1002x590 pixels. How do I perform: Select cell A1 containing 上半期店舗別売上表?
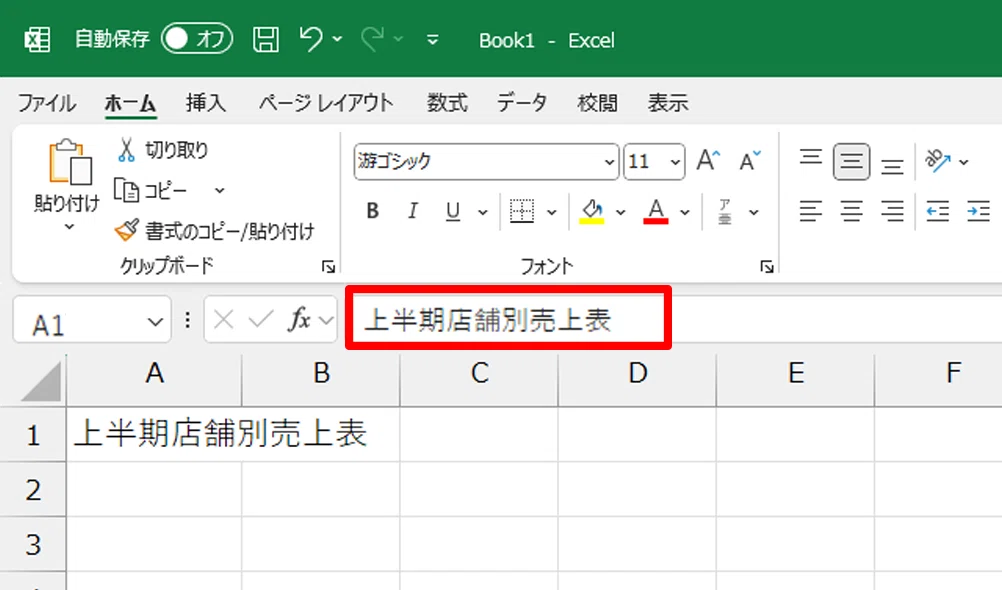pos(154,434)
